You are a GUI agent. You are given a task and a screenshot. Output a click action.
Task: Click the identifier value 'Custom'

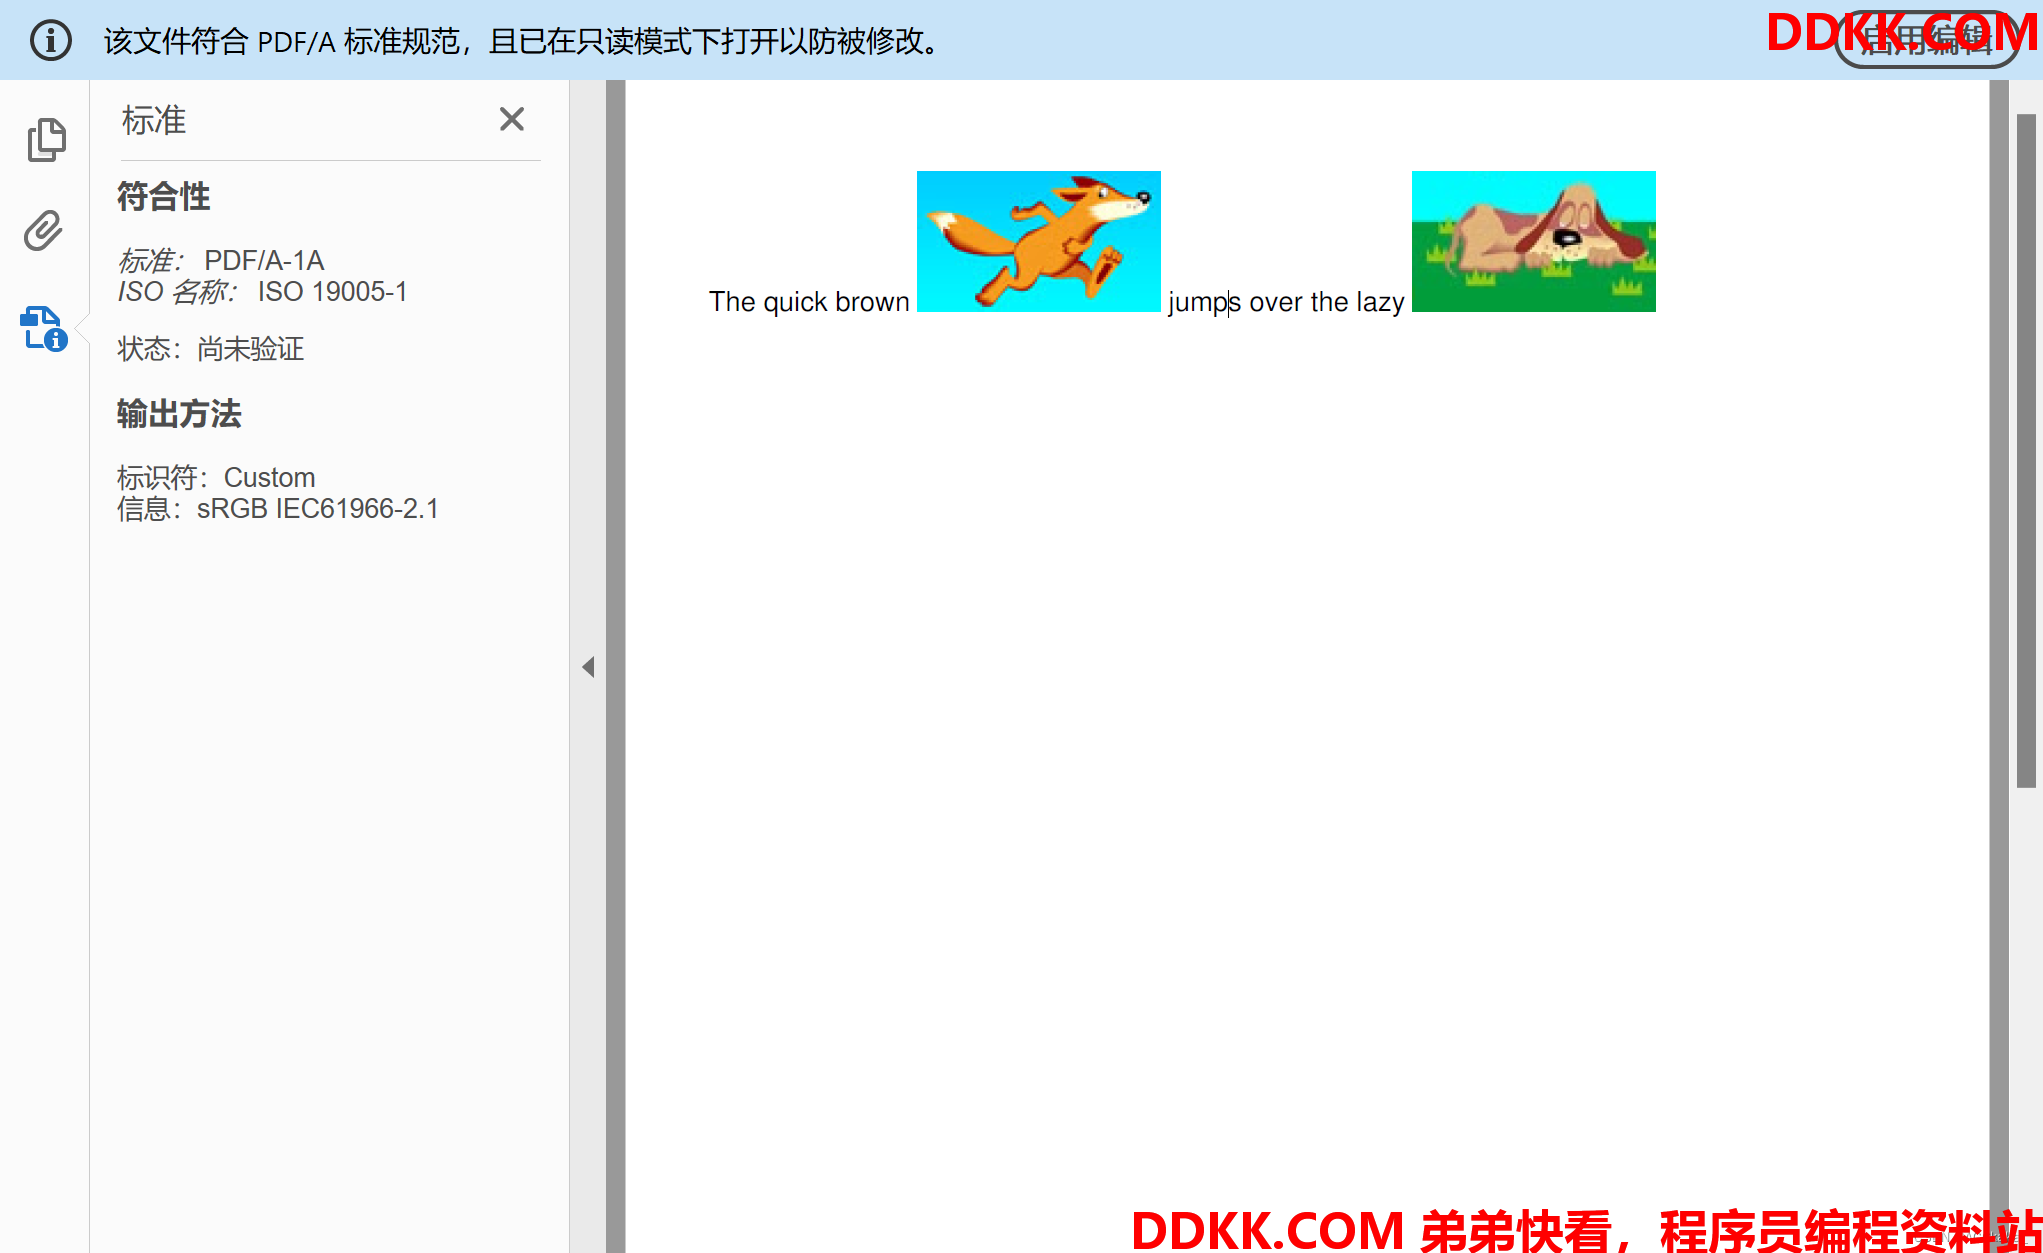click(x=270, y=477)
